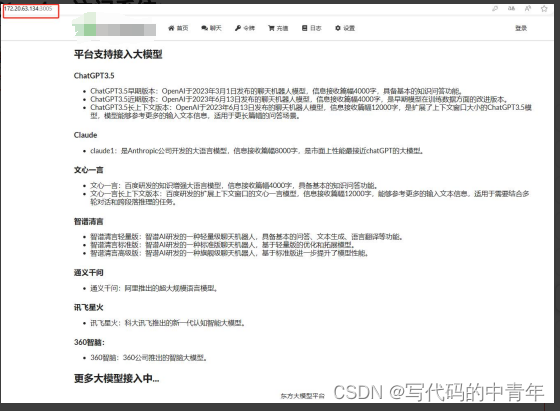Click the ChatGPT3.5近期版本 list item

point(299,99)
